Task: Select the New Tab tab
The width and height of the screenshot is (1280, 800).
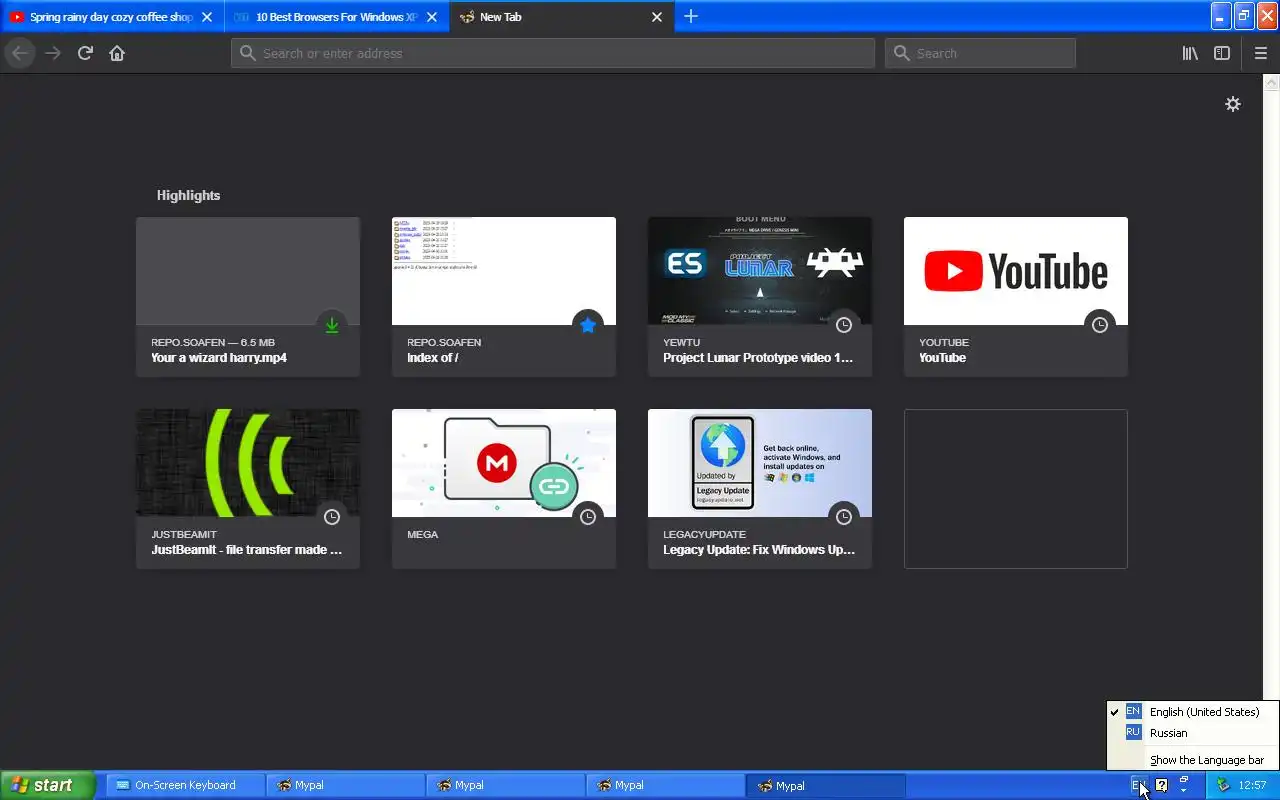Action: pos(560,17)
